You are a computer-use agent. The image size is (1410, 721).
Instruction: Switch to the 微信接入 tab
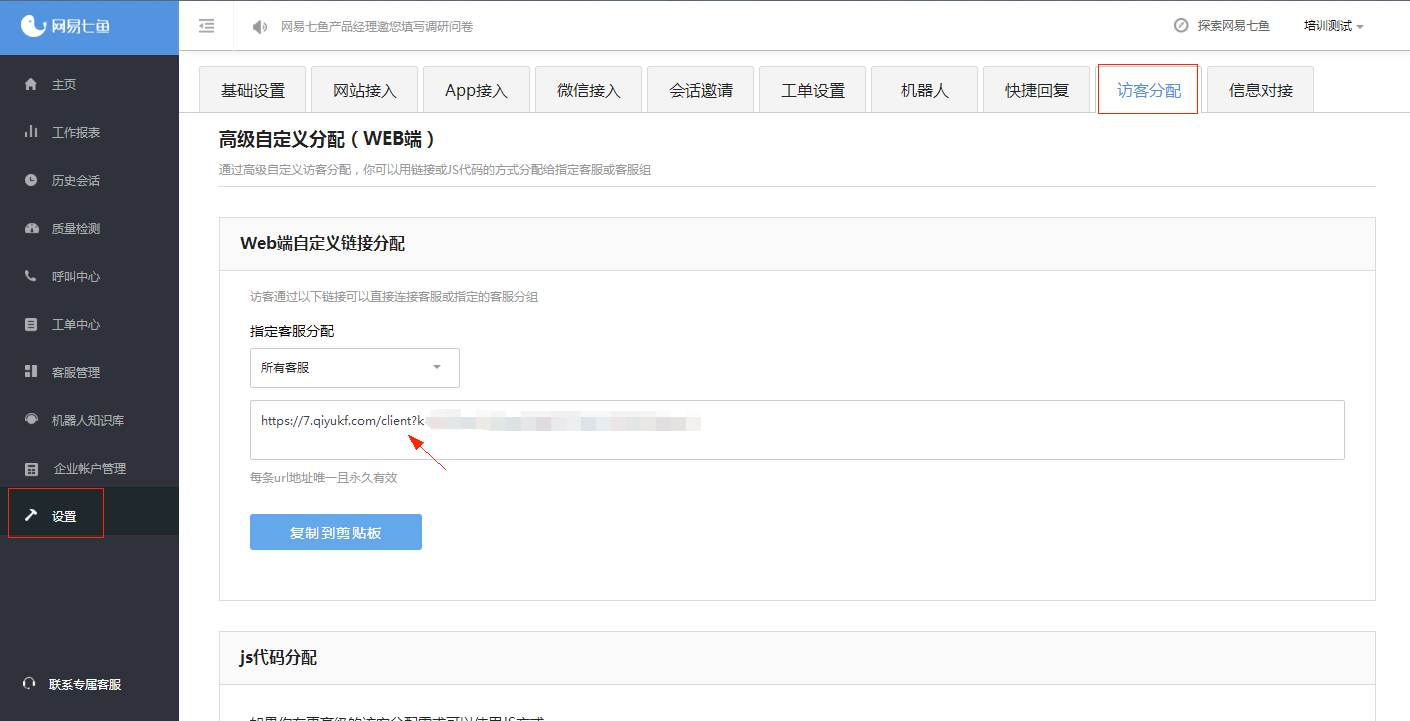coord(588,88)
